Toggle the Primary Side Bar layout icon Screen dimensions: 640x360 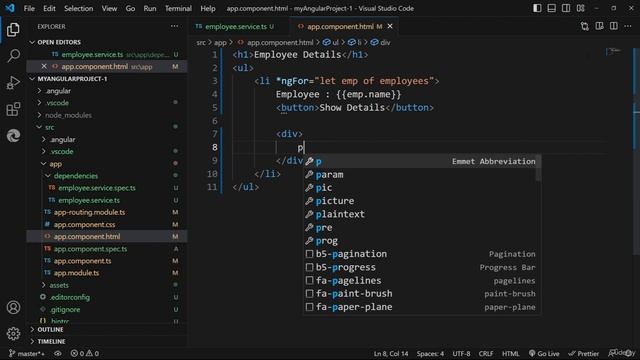[537, 8]
